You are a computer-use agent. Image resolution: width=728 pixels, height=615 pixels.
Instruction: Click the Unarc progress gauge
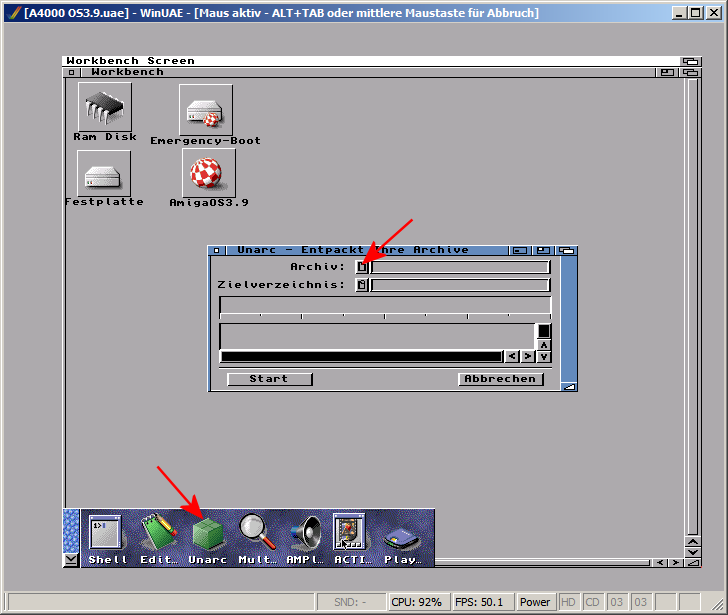pos(385,307)
